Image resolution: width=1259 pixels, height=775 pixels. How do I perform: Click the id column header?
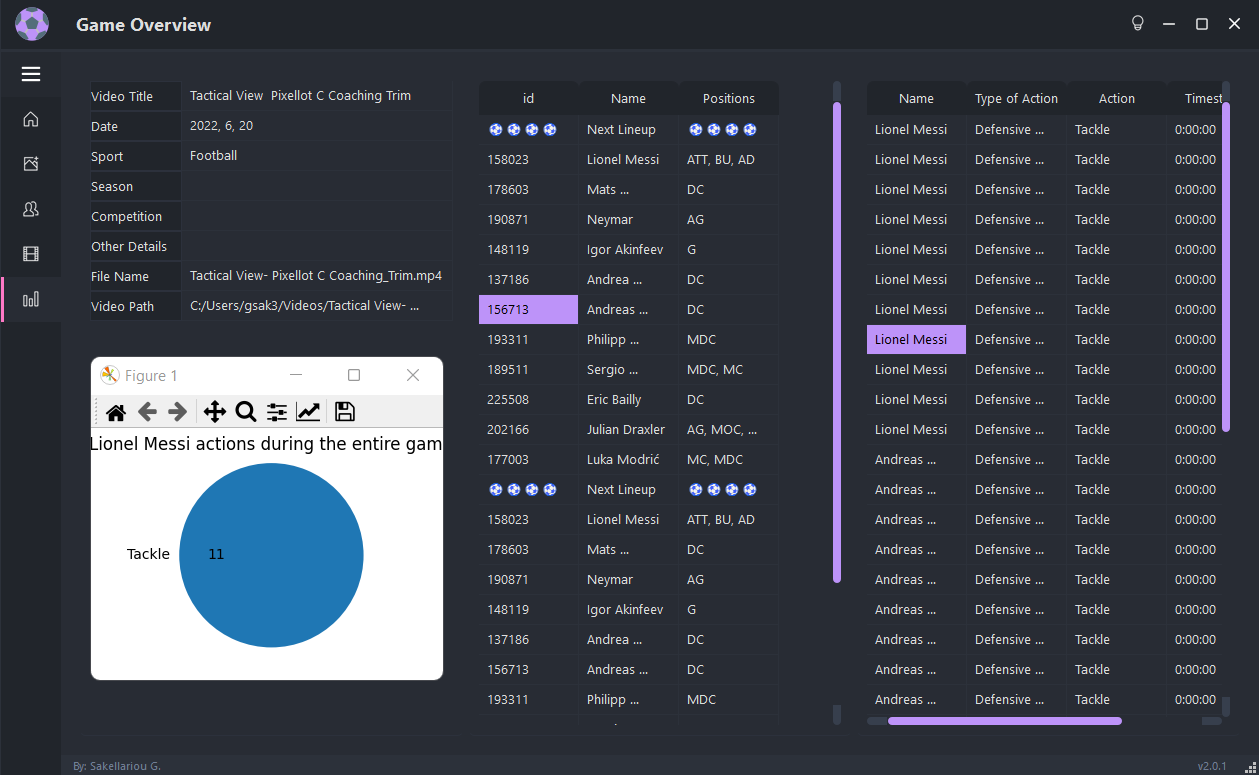(528, 98)
